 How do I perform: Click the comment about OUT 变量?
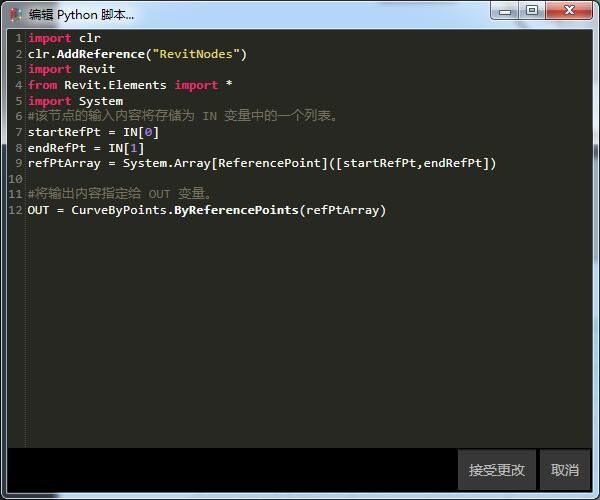tap(120, 194)
